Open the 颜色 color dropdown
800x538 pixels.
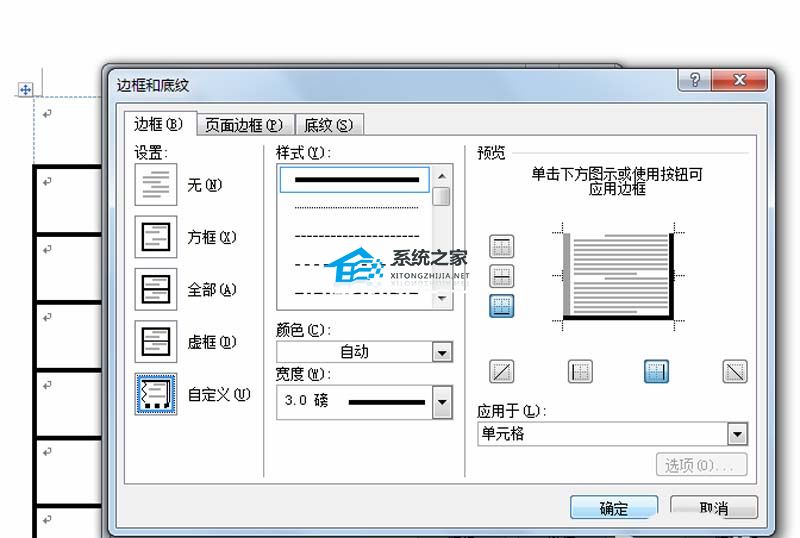pyautogui.click(x=442, y=352)
